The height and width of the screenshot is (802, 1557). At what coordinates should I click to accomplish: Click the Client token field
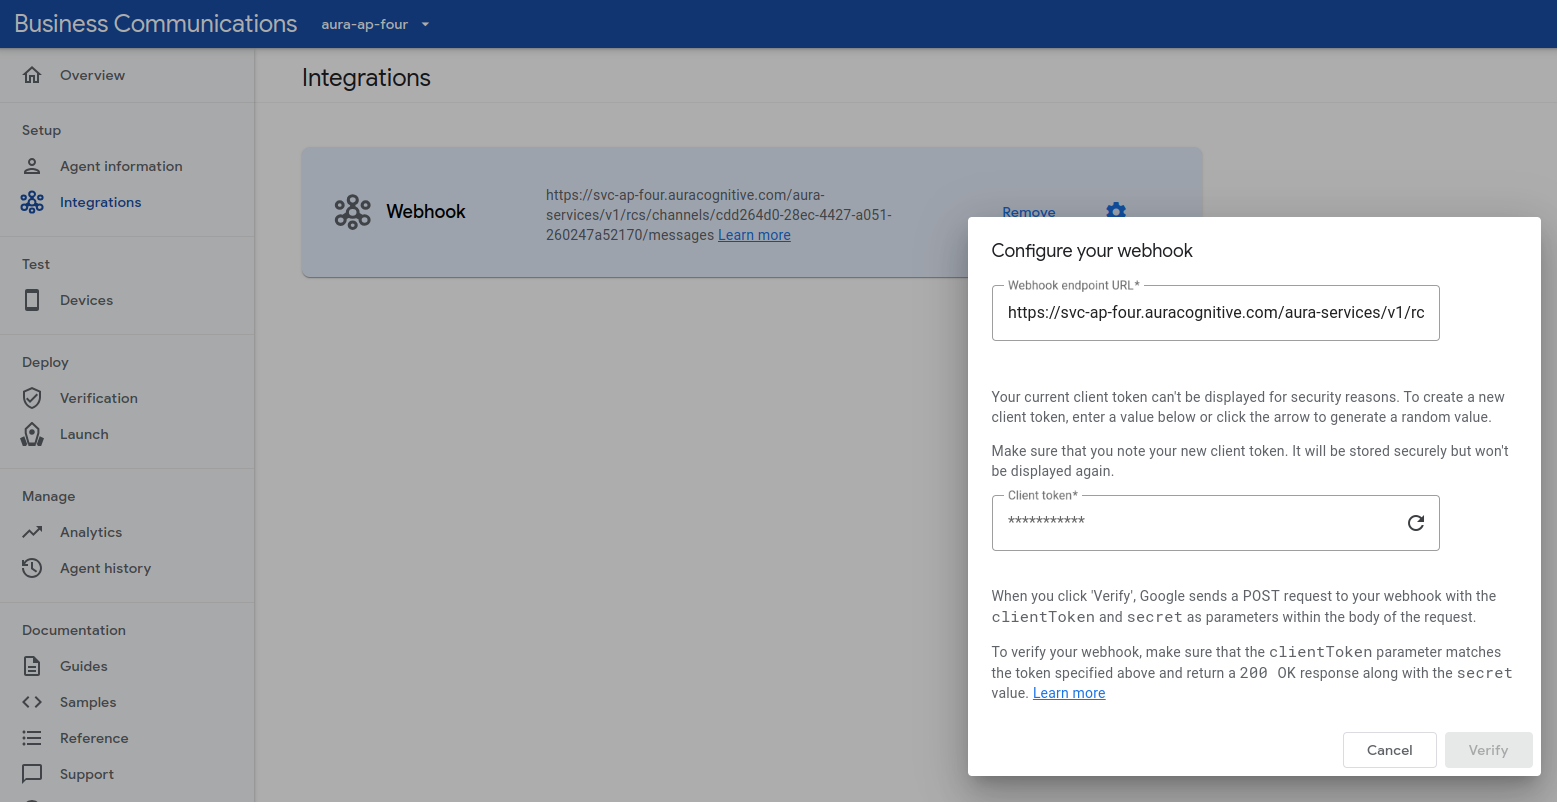coord(1215,522)
